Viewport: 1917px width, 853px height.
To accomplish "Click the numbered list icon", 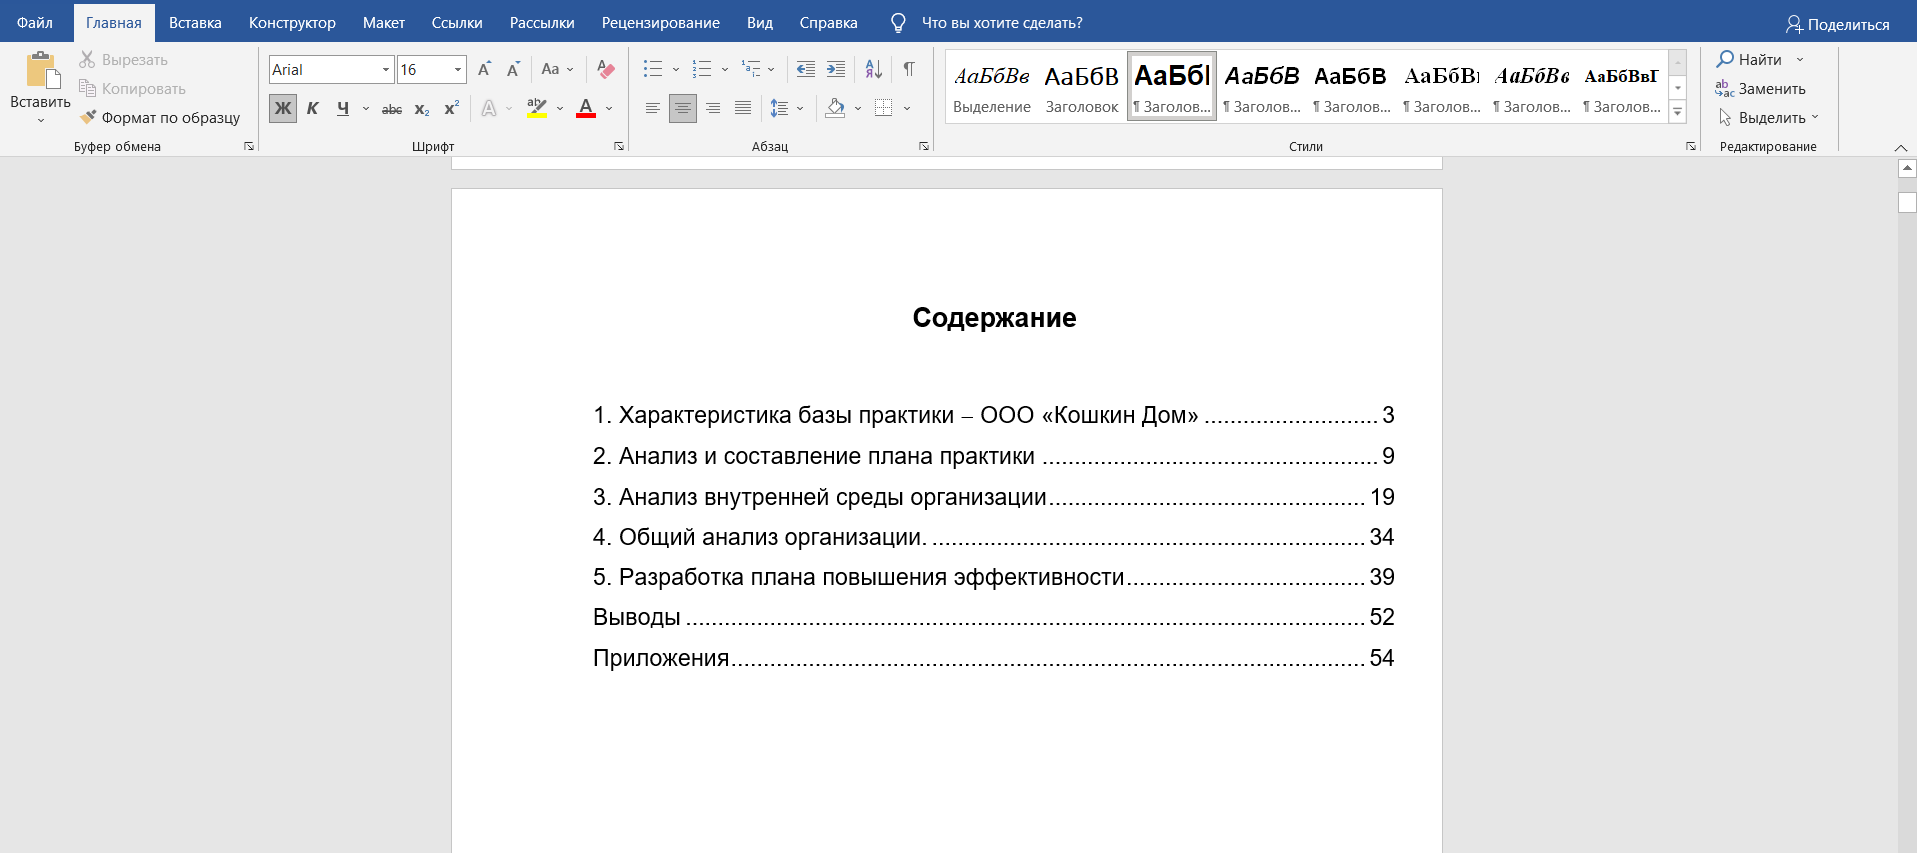I will click(x=702, y=69).
